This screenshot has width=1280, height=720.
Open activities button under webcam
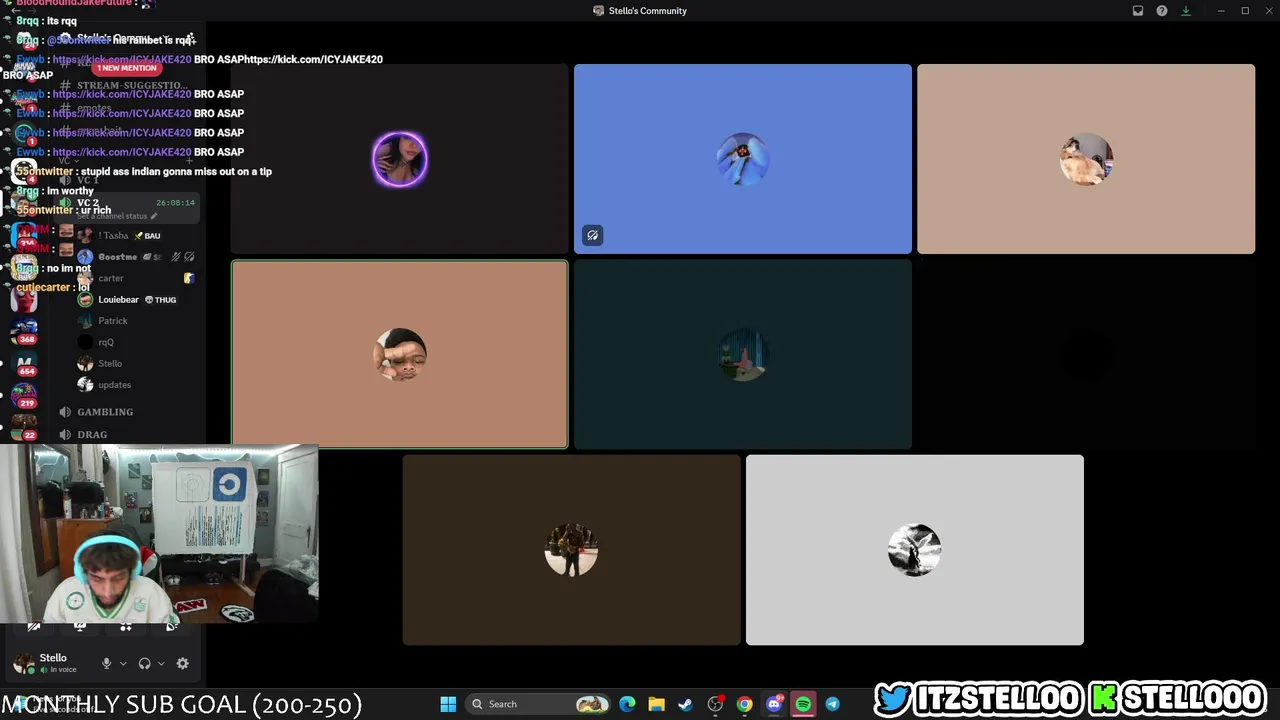(x=126, y=627)
